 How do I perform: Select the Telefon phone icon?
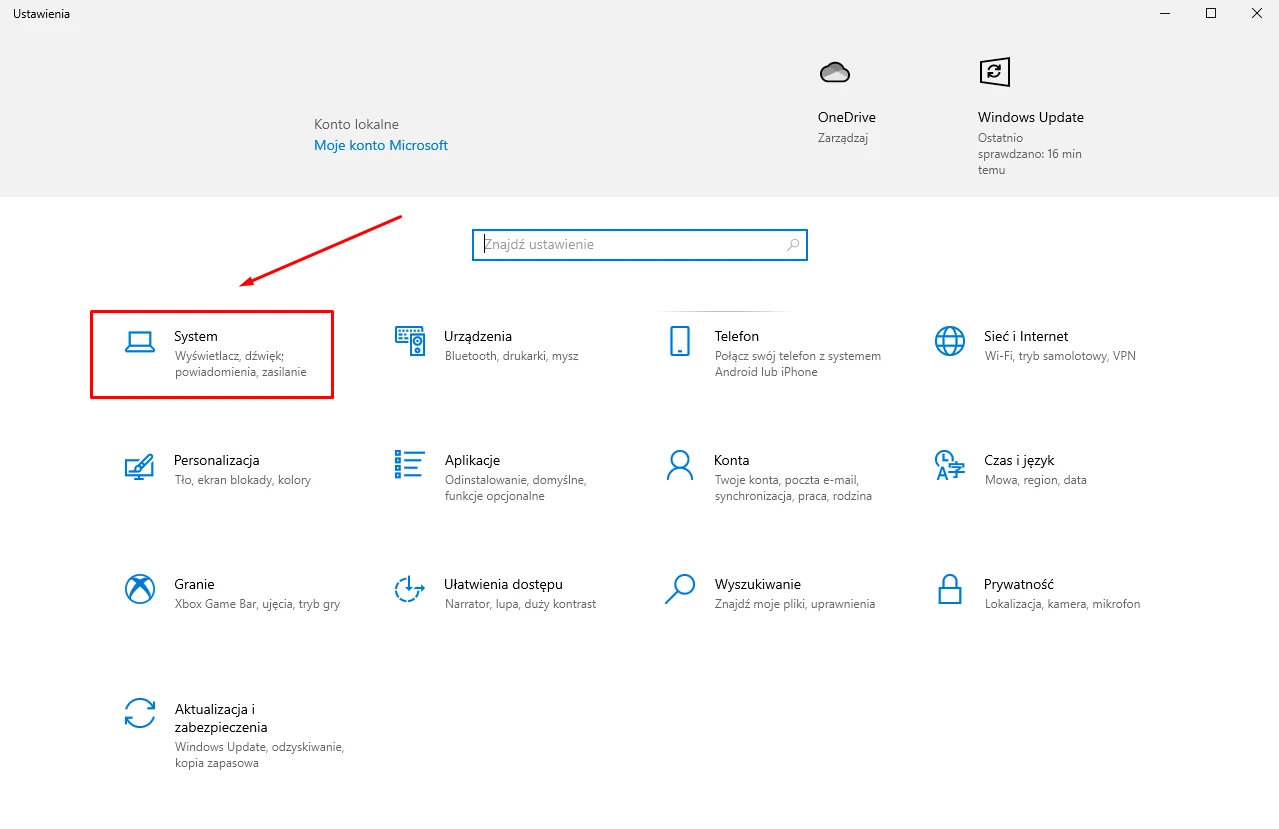(680, 342)
